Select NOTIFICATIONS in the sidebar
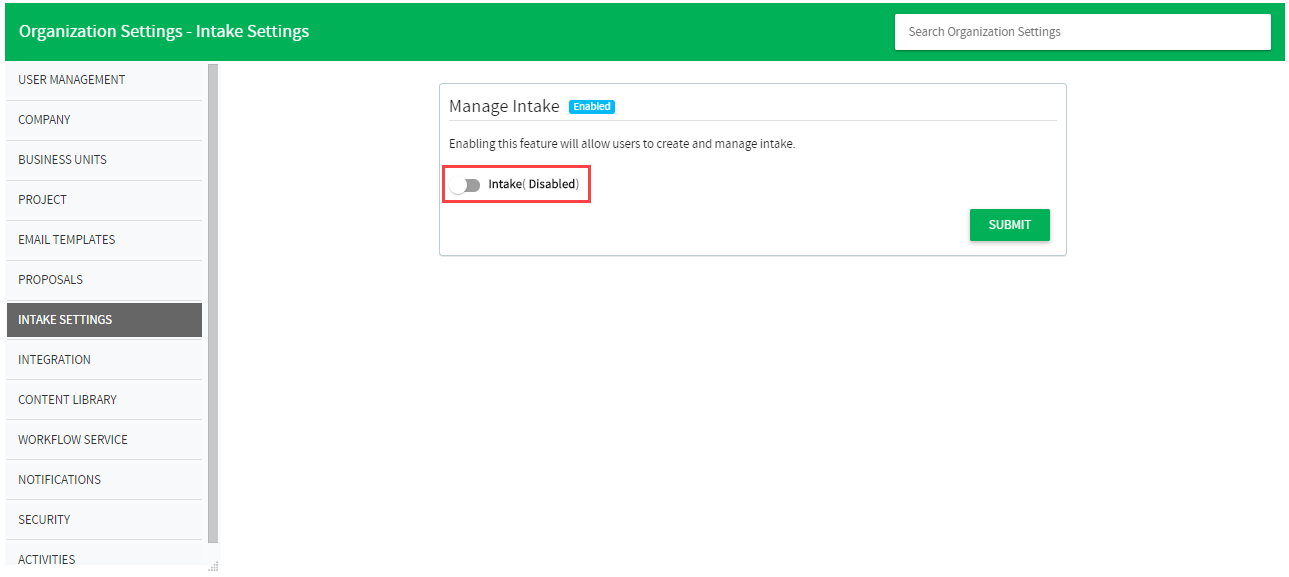1289x577 pixels. (104, 480)
